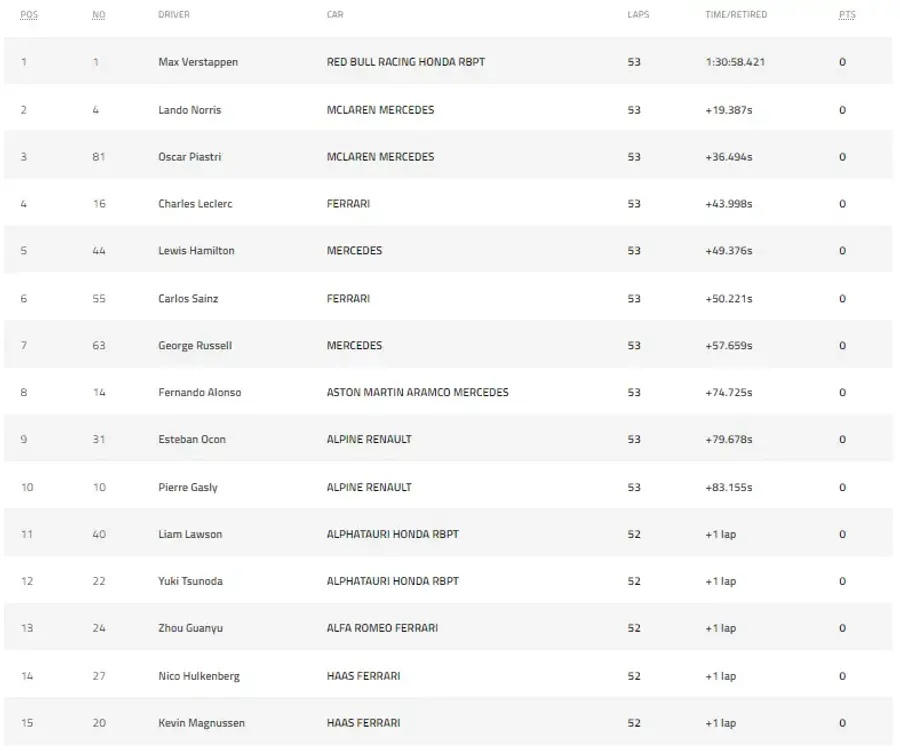Open Carlos Sainz driver entry

[188, 299]
